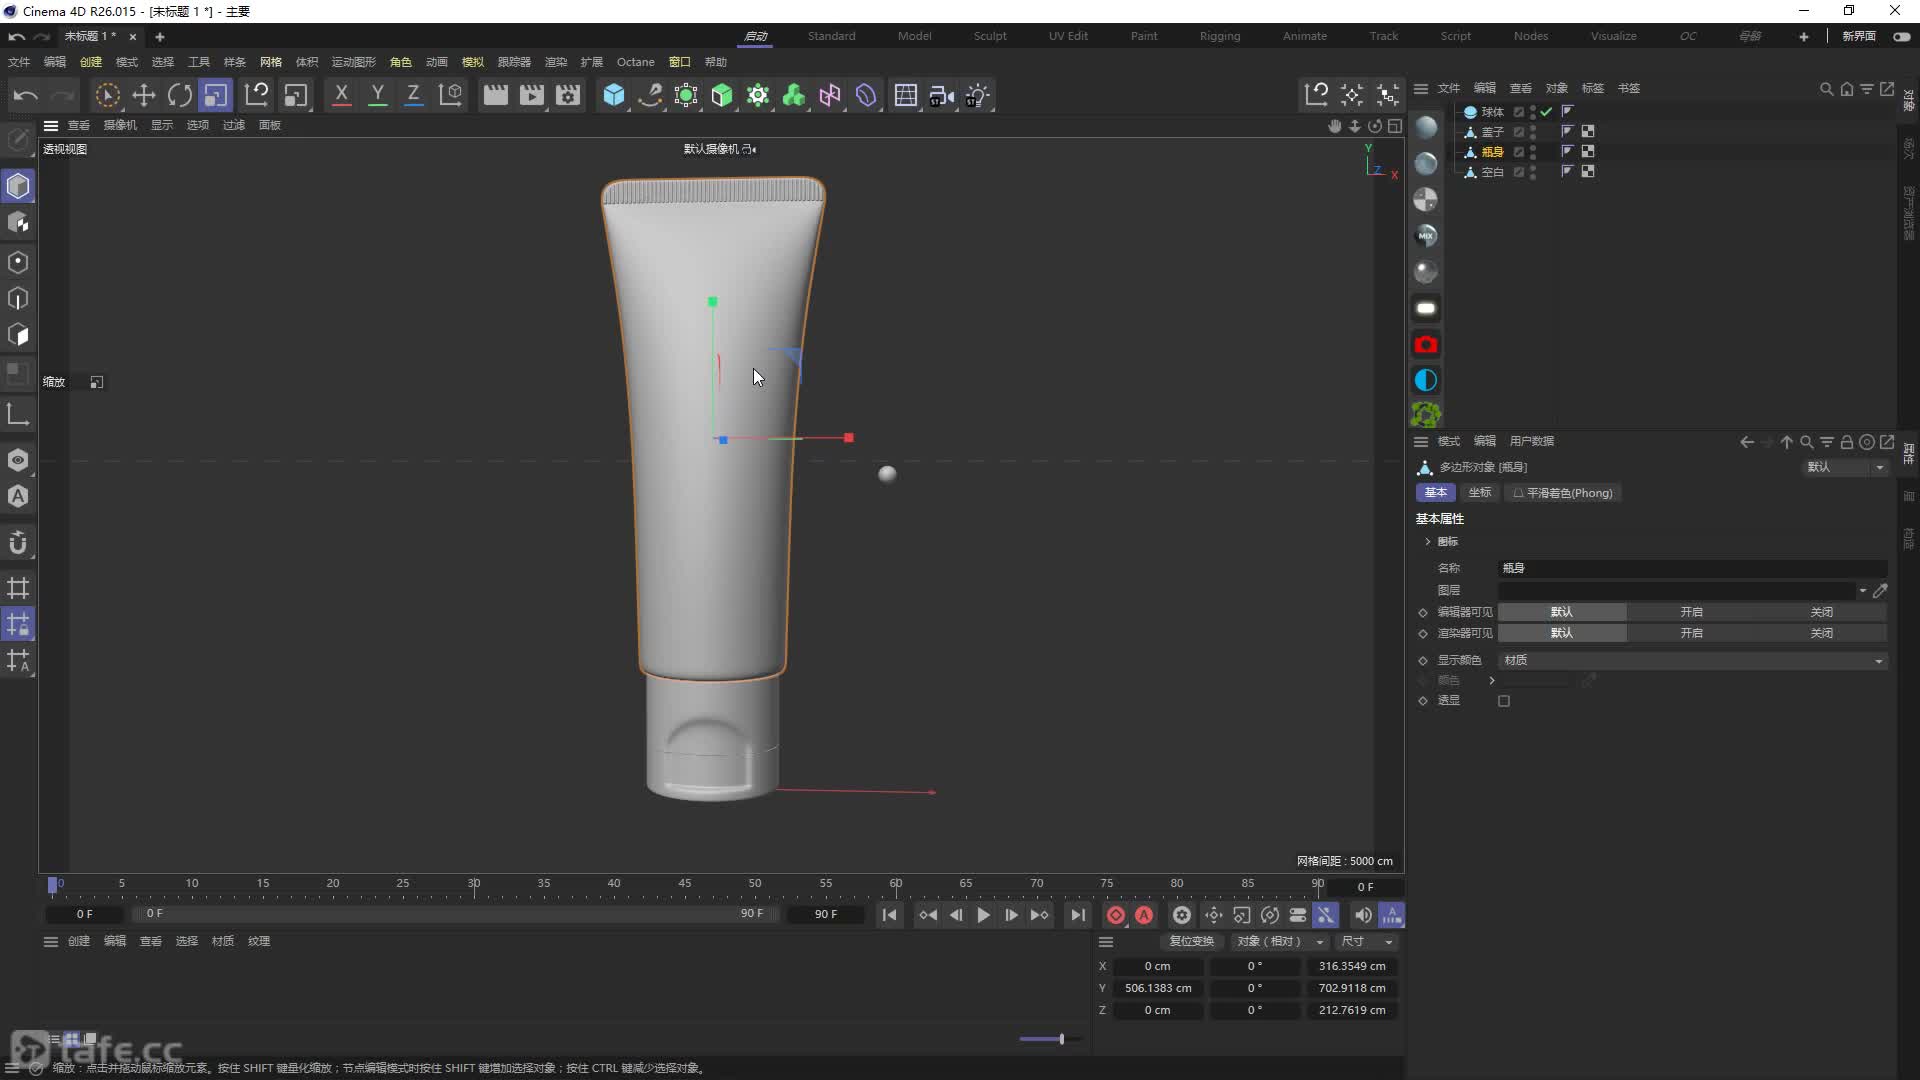1920x1080 pixels.
Task: Click the white Octane area light icon
Action: (x=1426, y=308)
